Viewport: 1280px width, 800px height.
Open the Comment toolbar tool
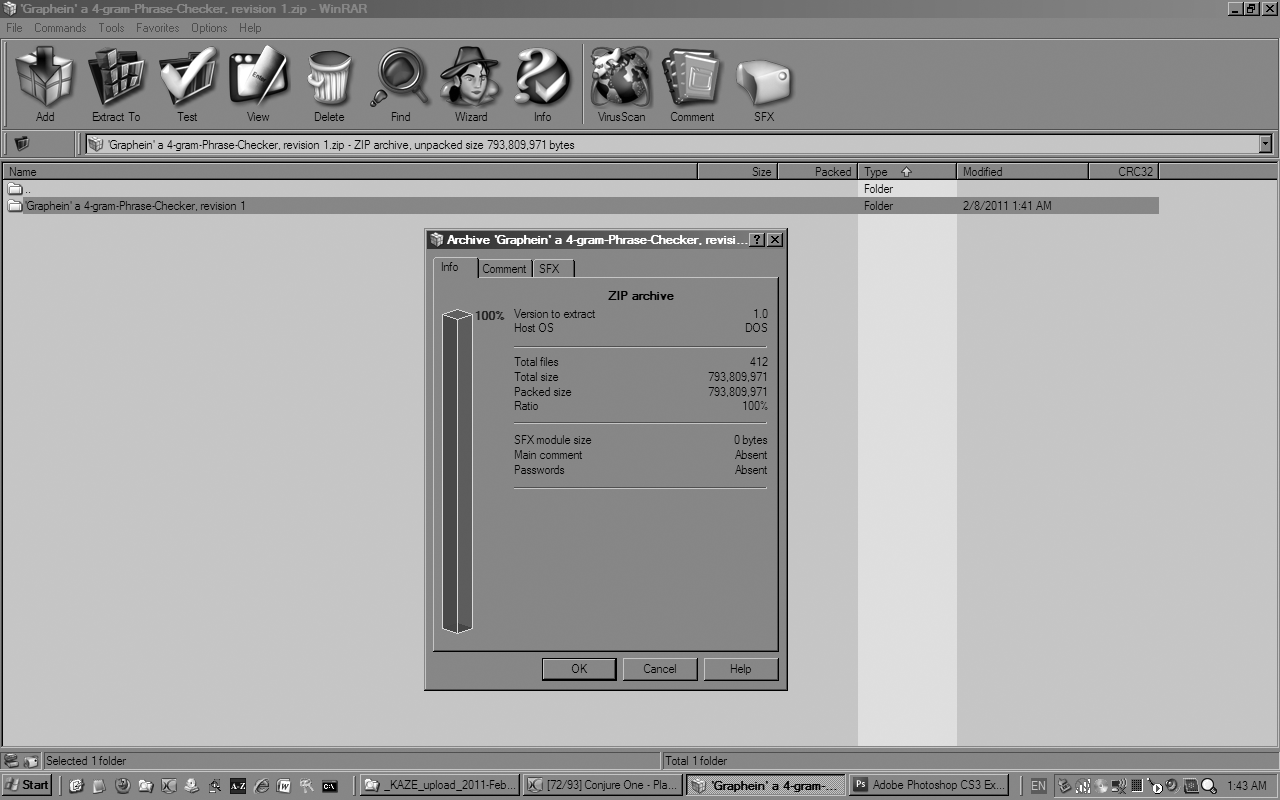692,85
